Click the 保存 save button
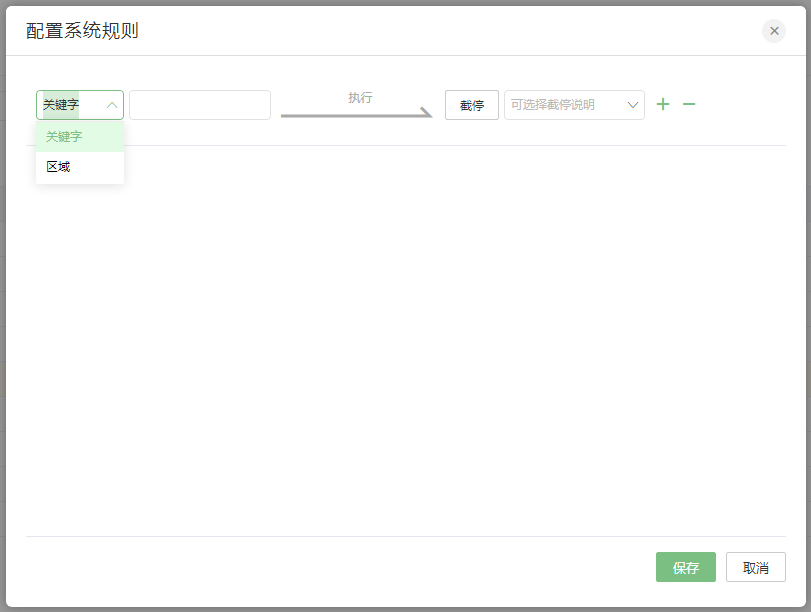This screenshot has width=811, height=612. pos(686,567)
